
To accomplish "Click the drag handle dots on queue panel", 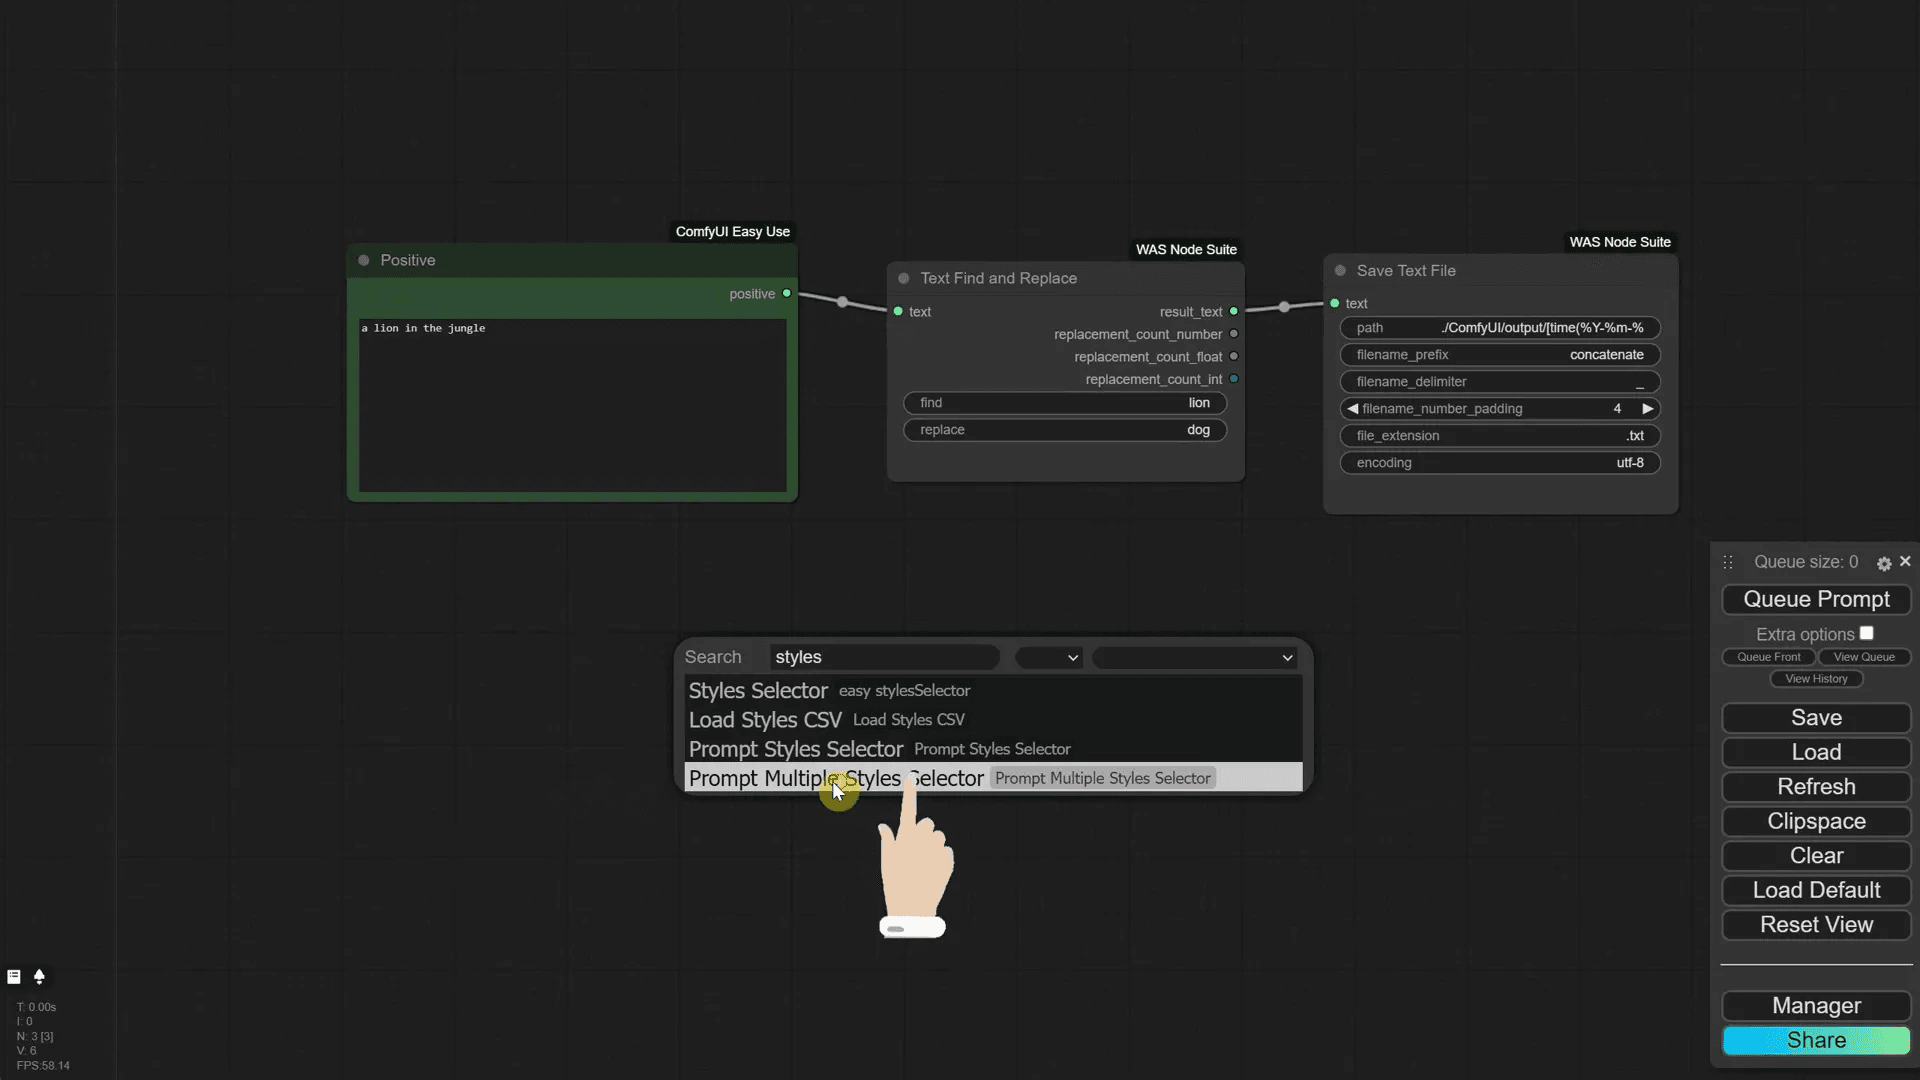I will [x=1728, y=562].
